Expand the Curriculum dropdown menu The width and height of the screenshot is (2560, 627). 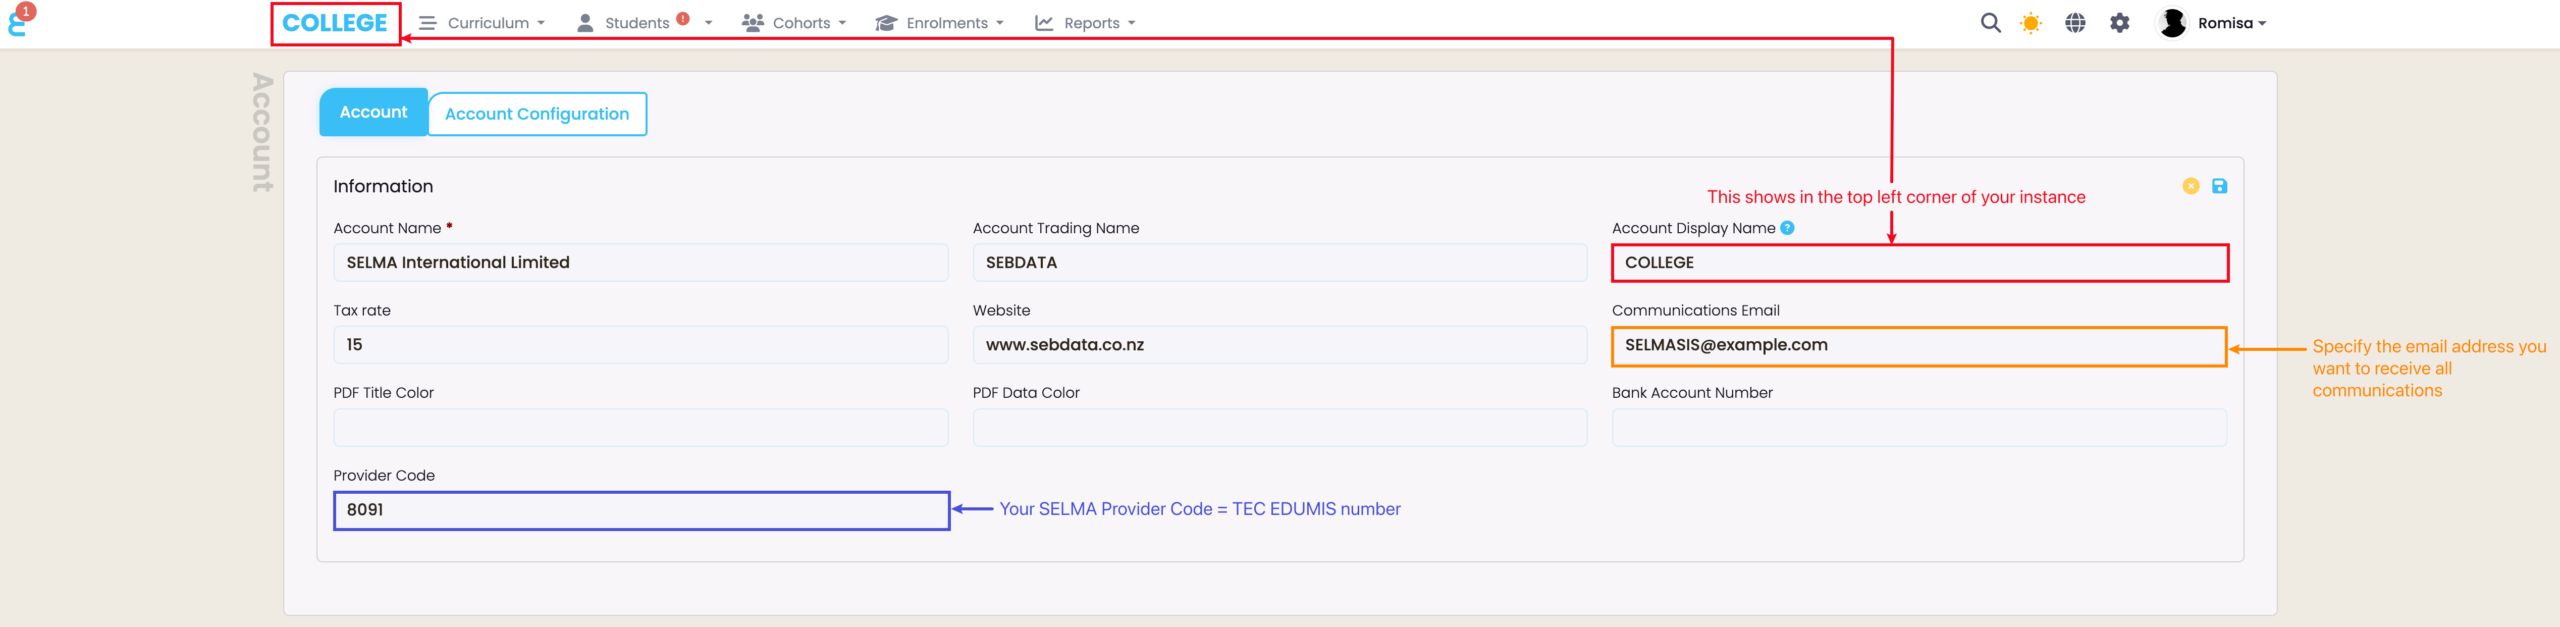click(483, 23)
